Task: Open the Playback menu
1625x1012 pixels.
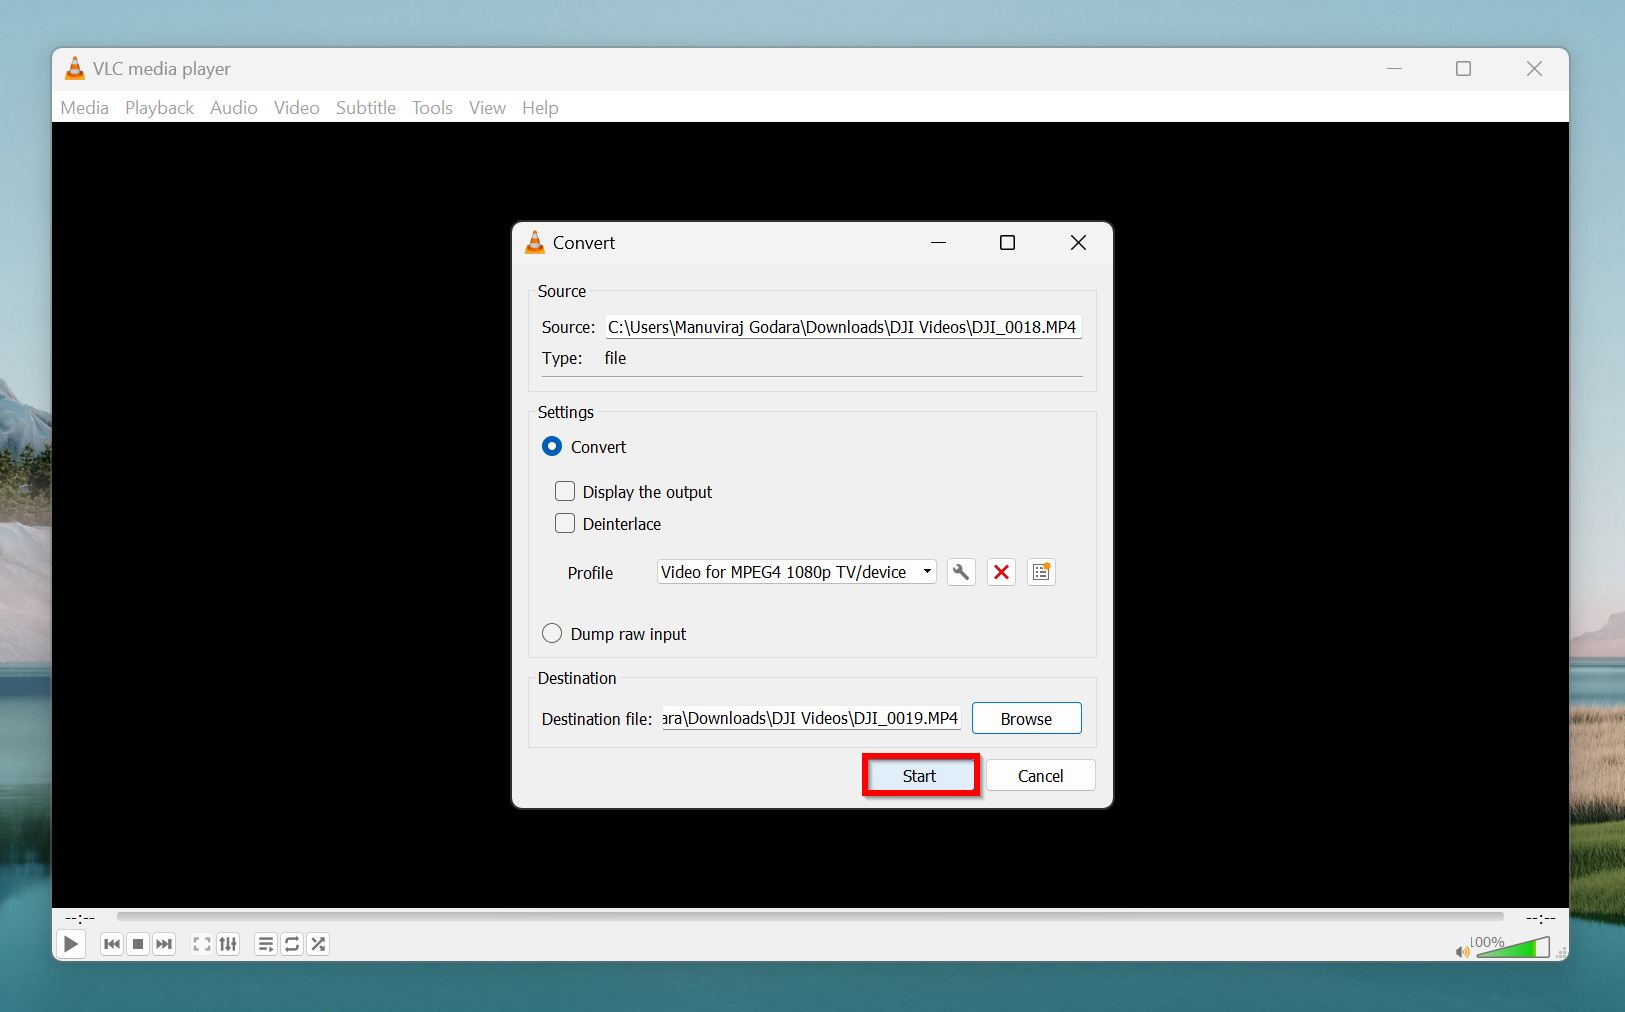Action: pyautogui.click(x=159, y=107)
